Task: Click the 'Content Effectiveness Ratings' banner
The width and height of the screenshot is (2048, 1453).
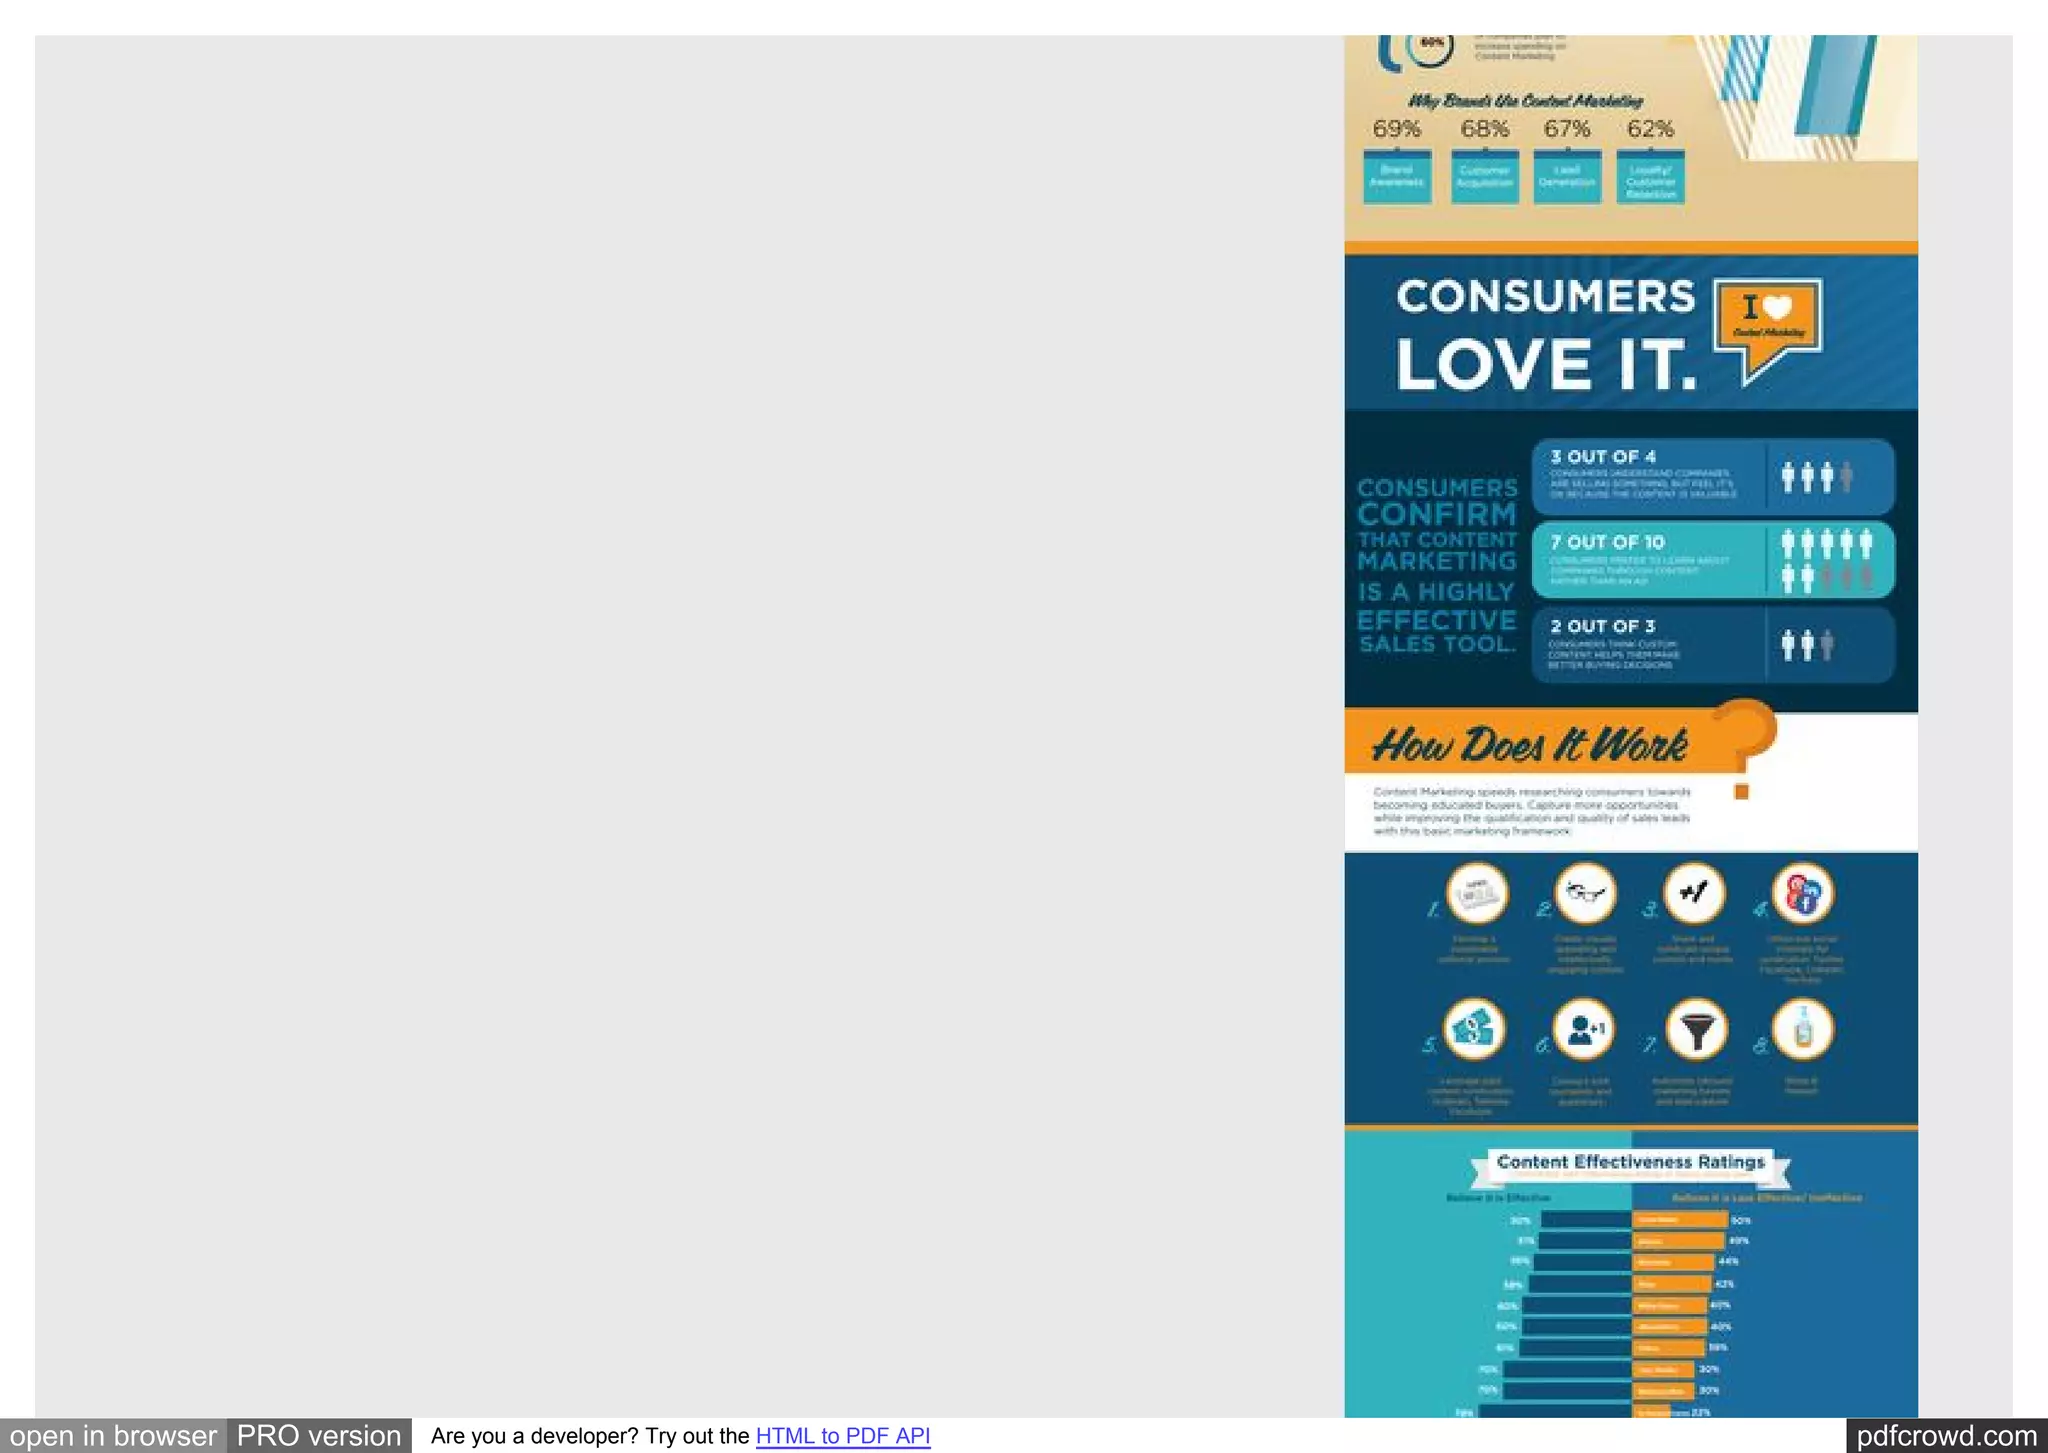Action: [x=1631, y=1163]
